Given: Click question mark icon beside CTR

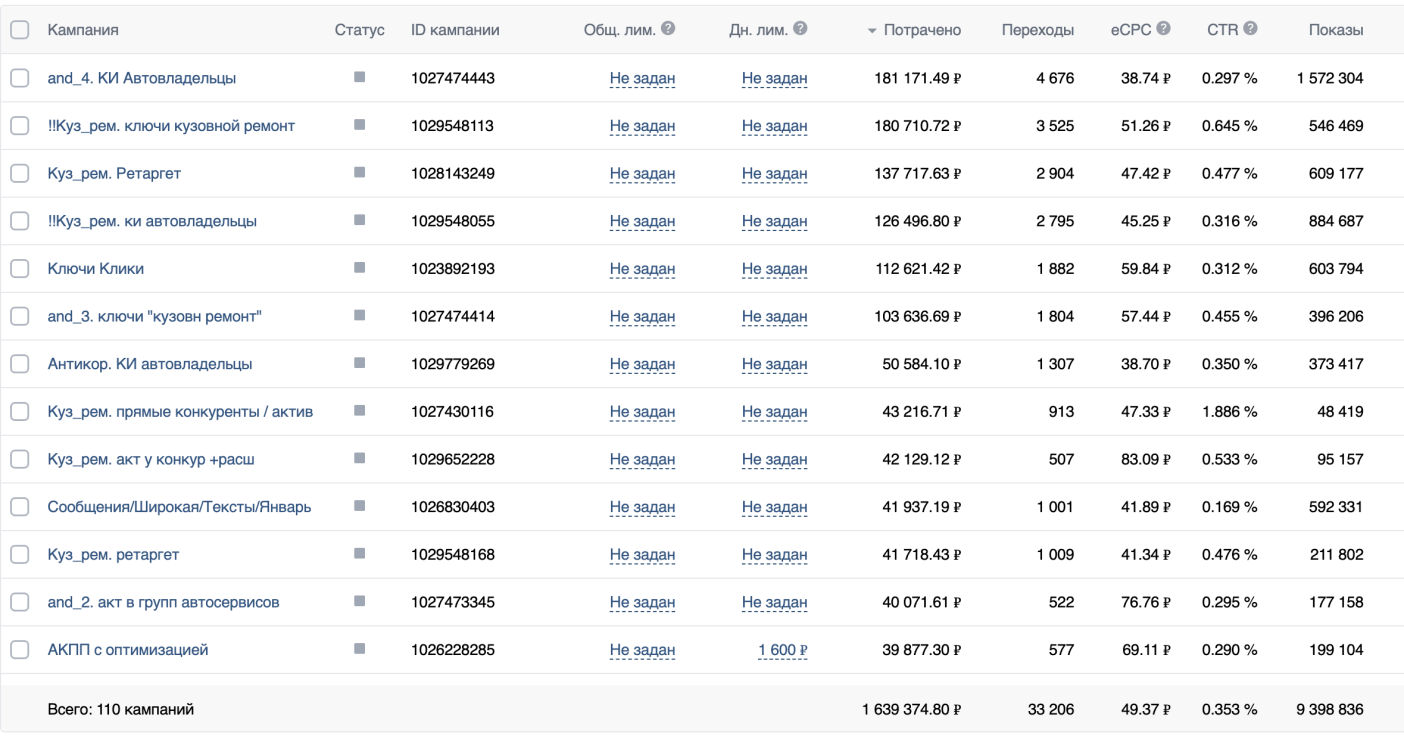Looking at the screenshot, I should (1250, 30).
